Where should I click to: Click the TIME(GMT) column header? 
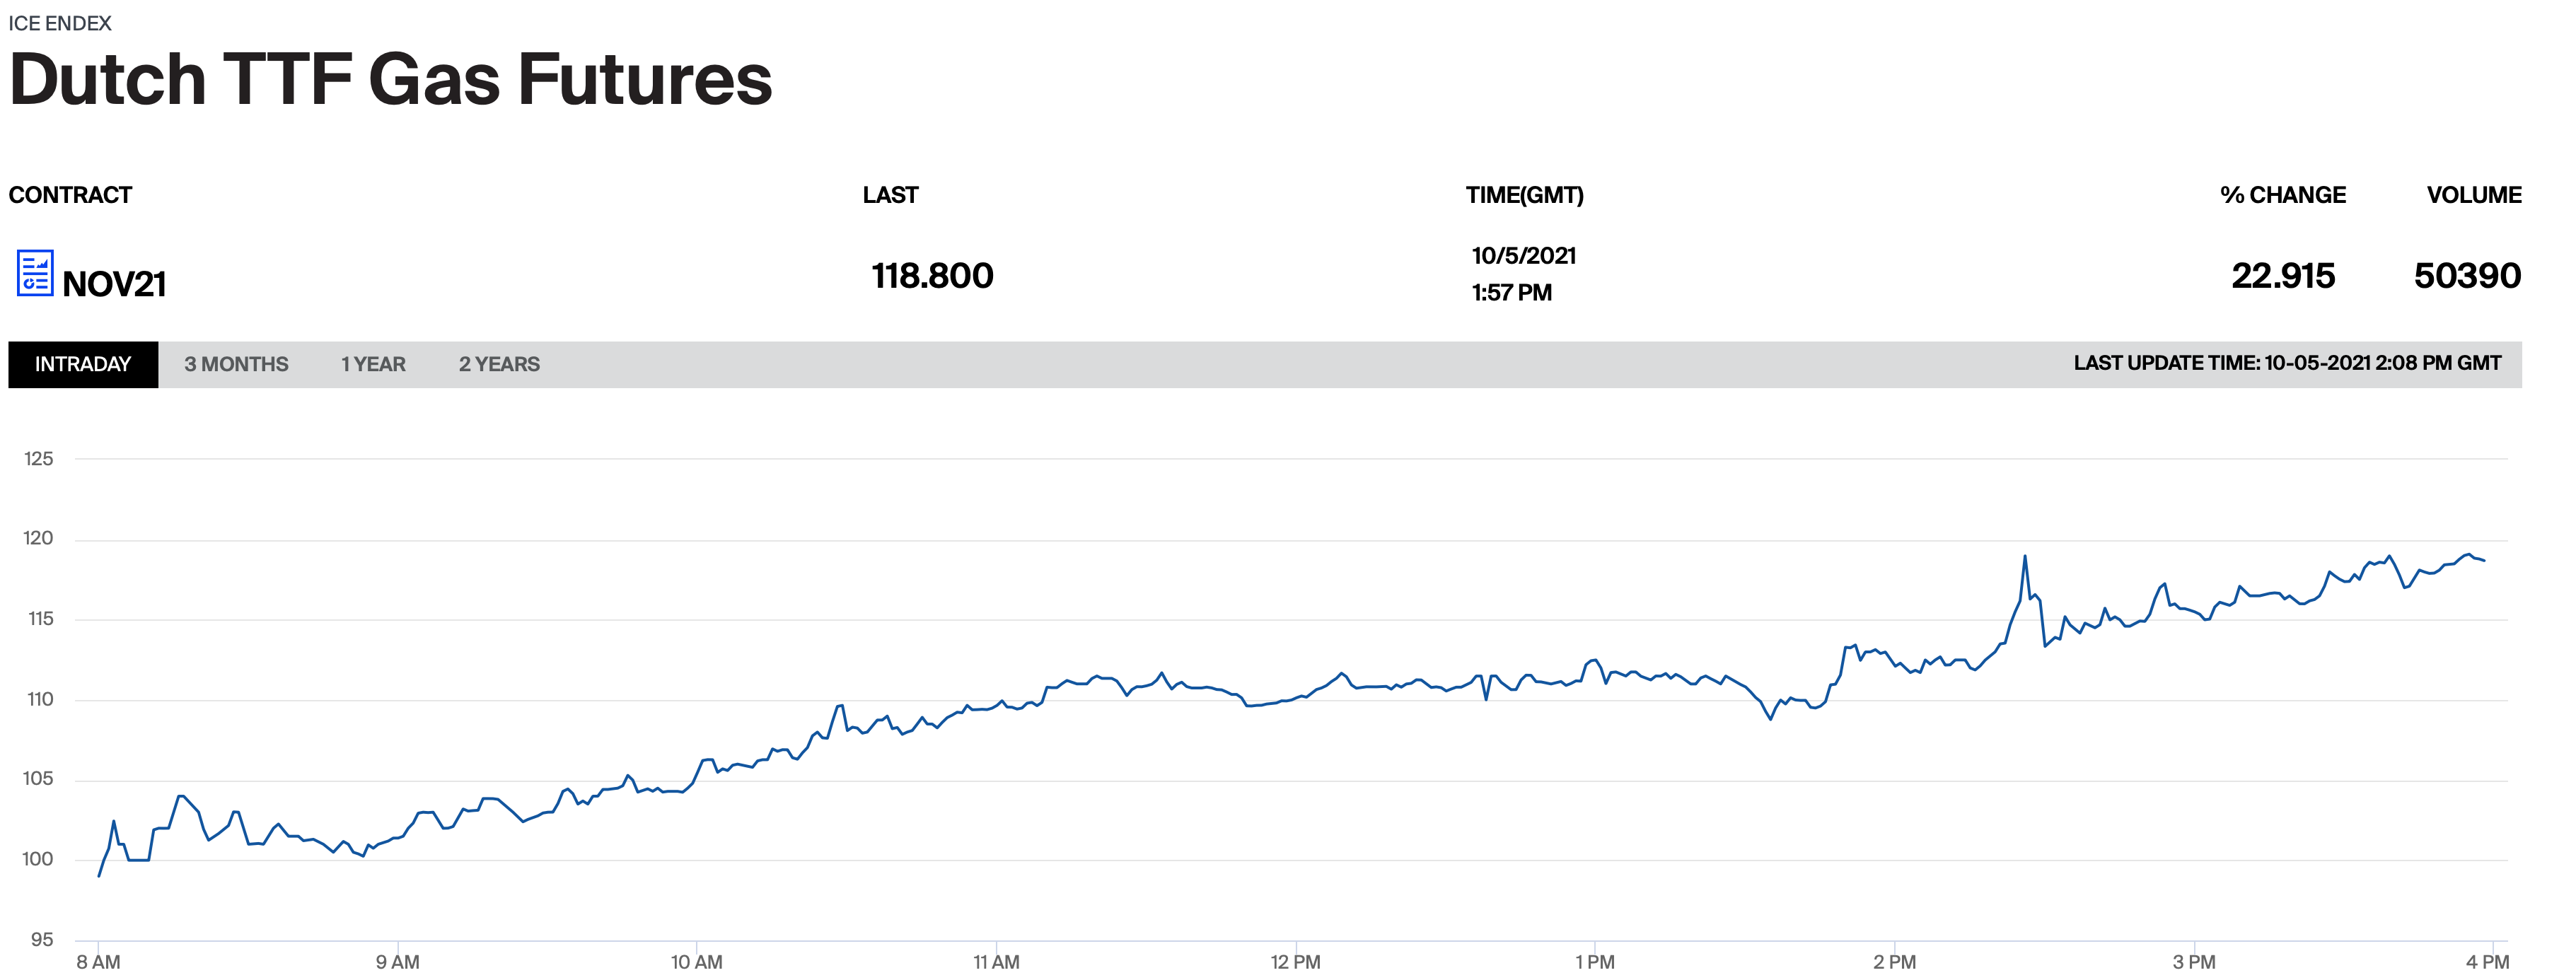click(1524, 195)
